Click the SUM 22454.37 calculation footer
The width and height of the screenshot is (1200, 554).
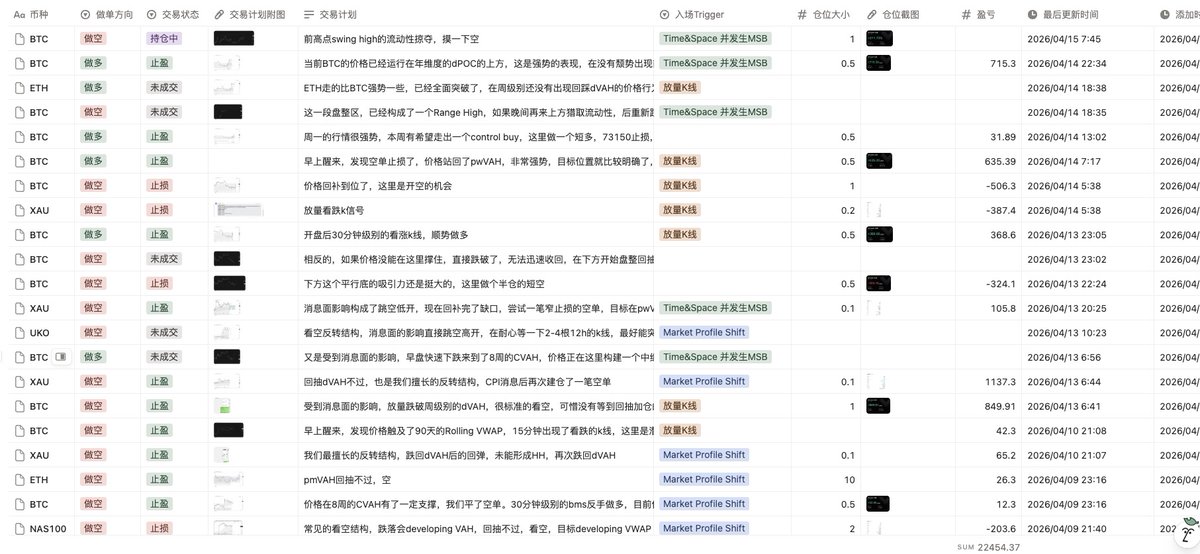point(988,547)
